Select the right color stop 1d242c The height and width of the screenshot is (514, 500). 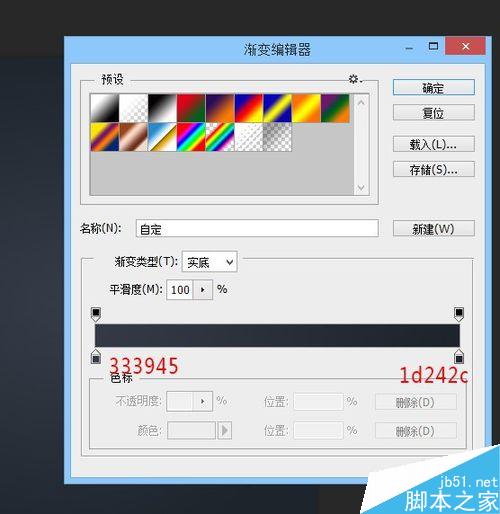[459, 356]
